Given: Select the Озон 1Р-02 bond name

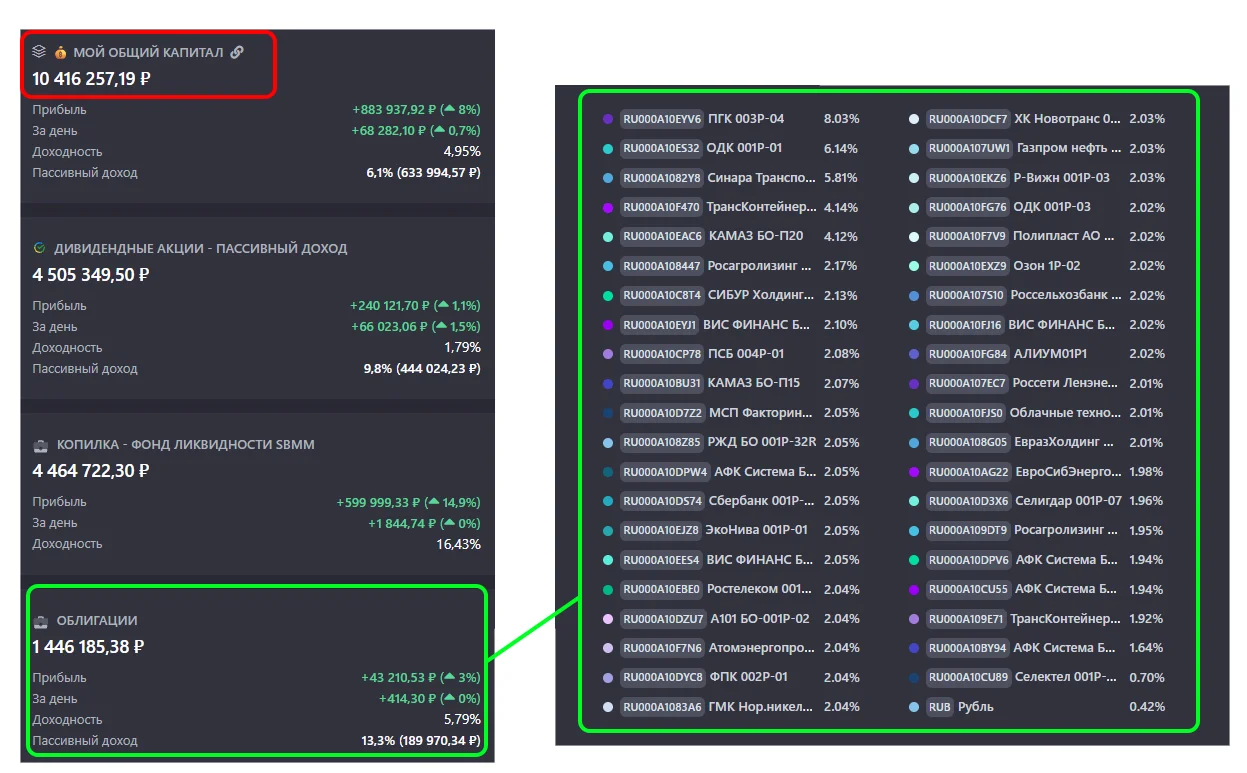Looking at the screenshot, I should click(1047, 266).
